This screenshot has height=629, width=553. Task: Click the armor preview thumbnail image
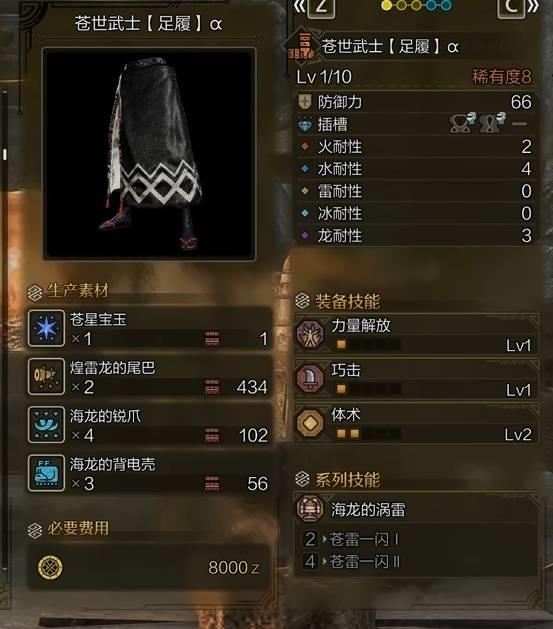(x=149, y=154)
